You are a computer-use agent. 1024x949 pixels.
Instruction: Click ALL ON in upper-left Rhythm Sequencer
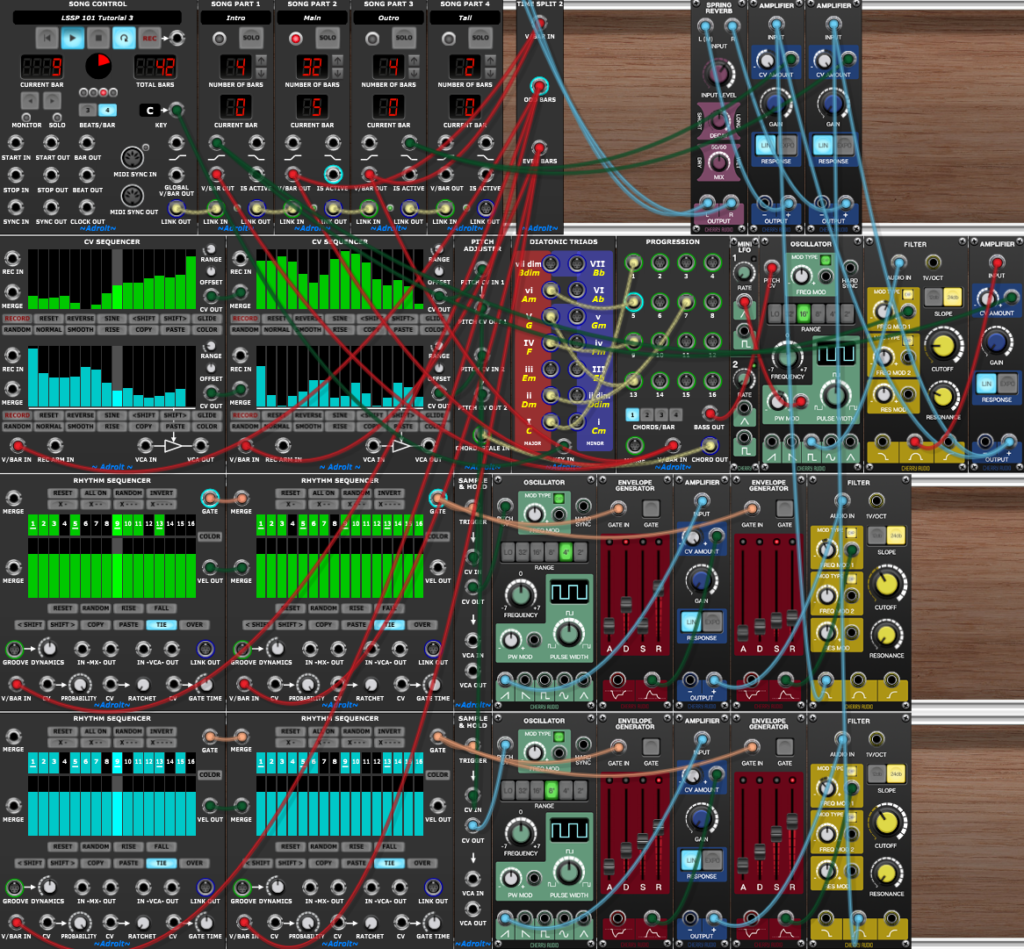(x=95, y=493)
